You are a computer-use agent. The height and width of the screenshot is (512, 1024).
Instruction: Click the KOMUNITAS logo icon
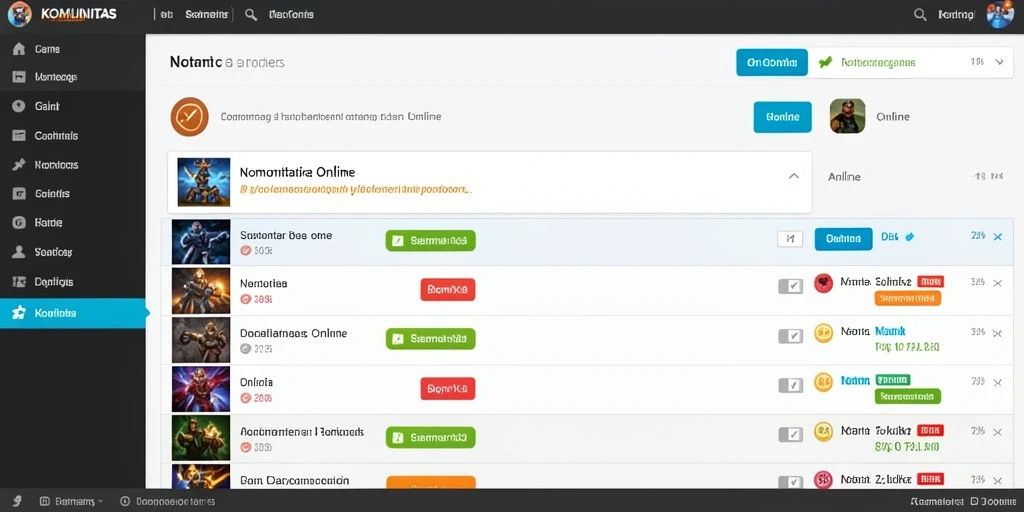(20, 14)
